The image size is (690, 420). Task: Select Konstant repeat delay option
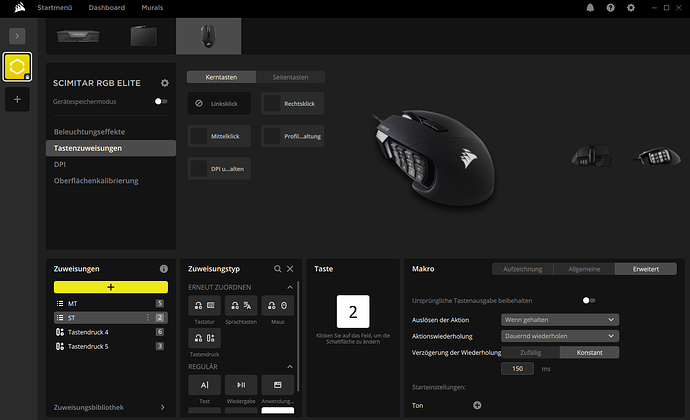point(589,352)
